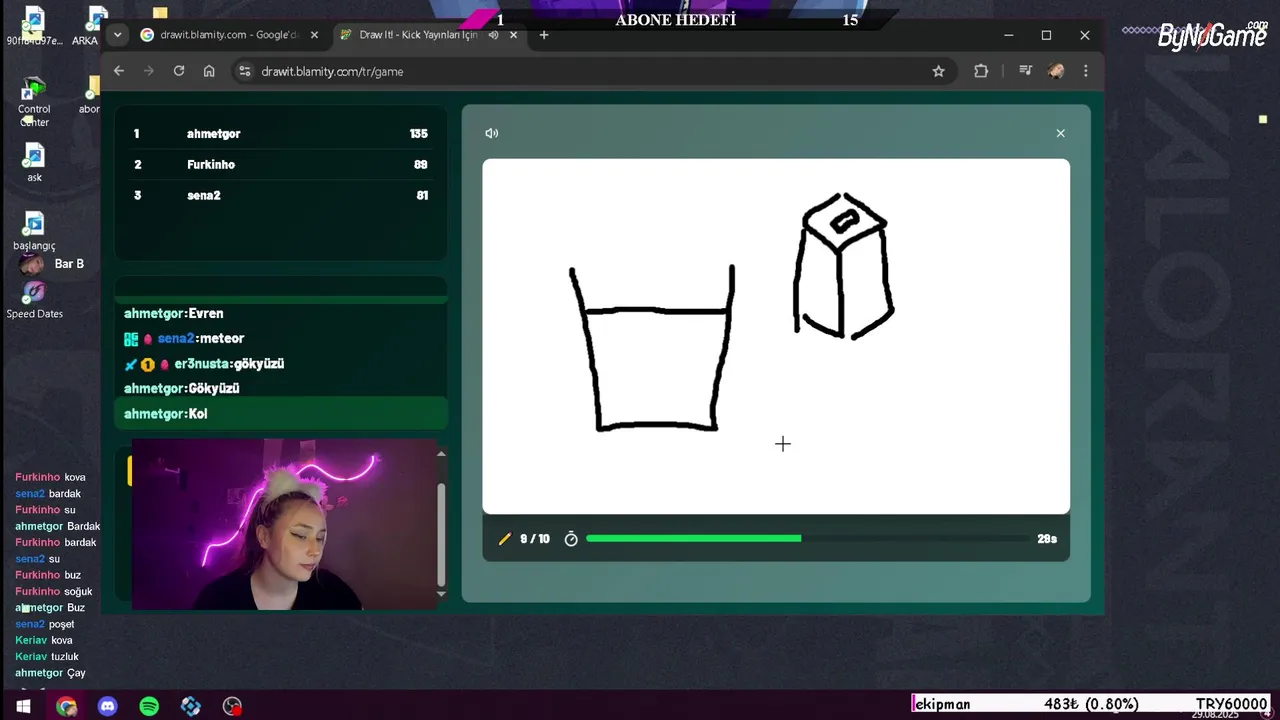The width and height of the screenshot is (1280, 720).
Task: Select sena2 in the leaderboard
Action: (203, 196)
